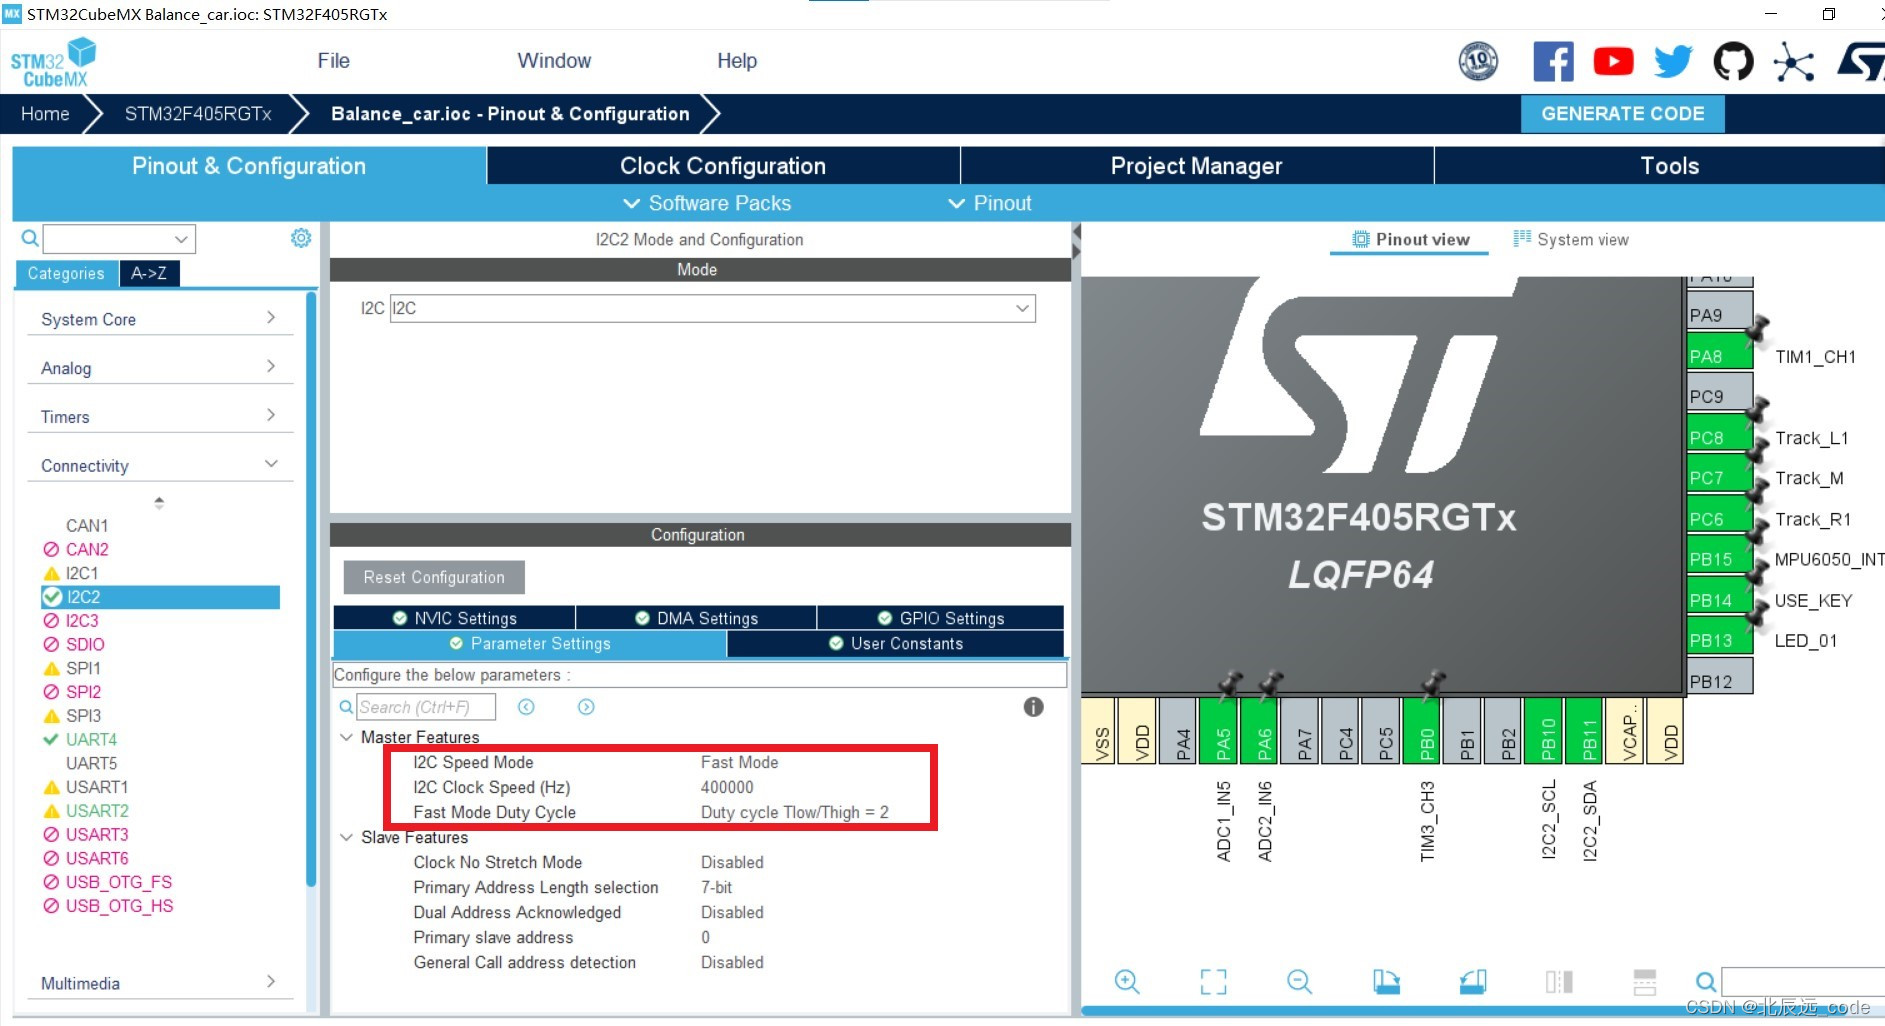Go to the Home breadcrumb

45,114
